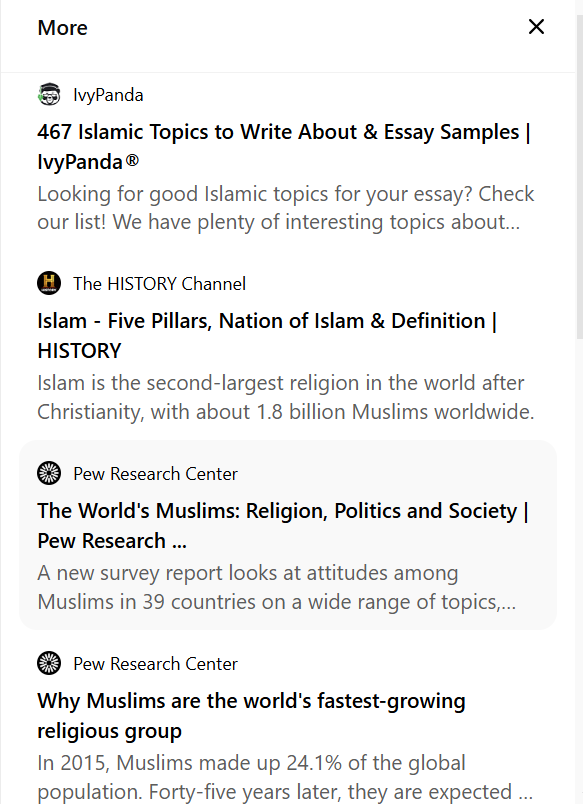Click the 'In 2015, Muslims made up' snippet
Image resolution: width=583 pixels, height=804 pixels.
coord(285,777)
